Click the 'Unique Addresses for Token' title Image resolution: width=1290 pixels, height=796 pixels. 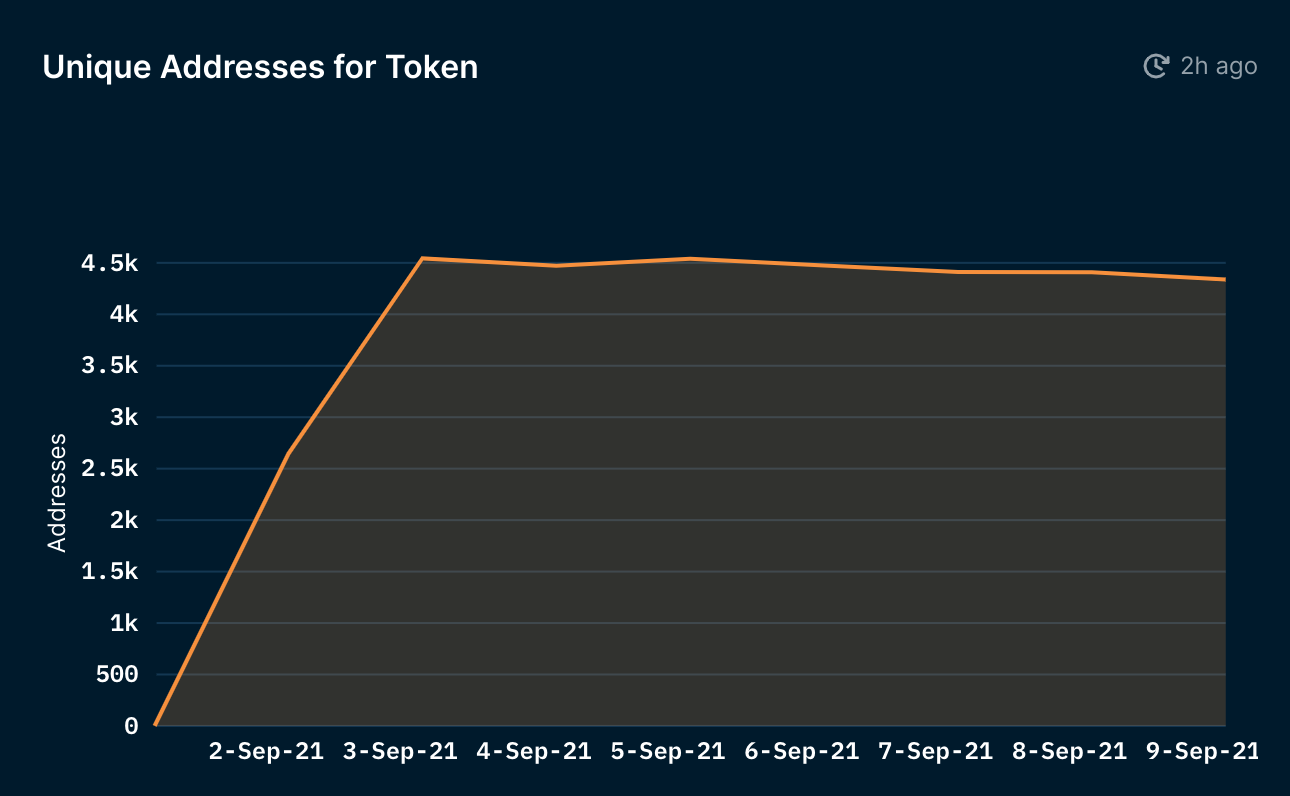click(x=260, y=67)
